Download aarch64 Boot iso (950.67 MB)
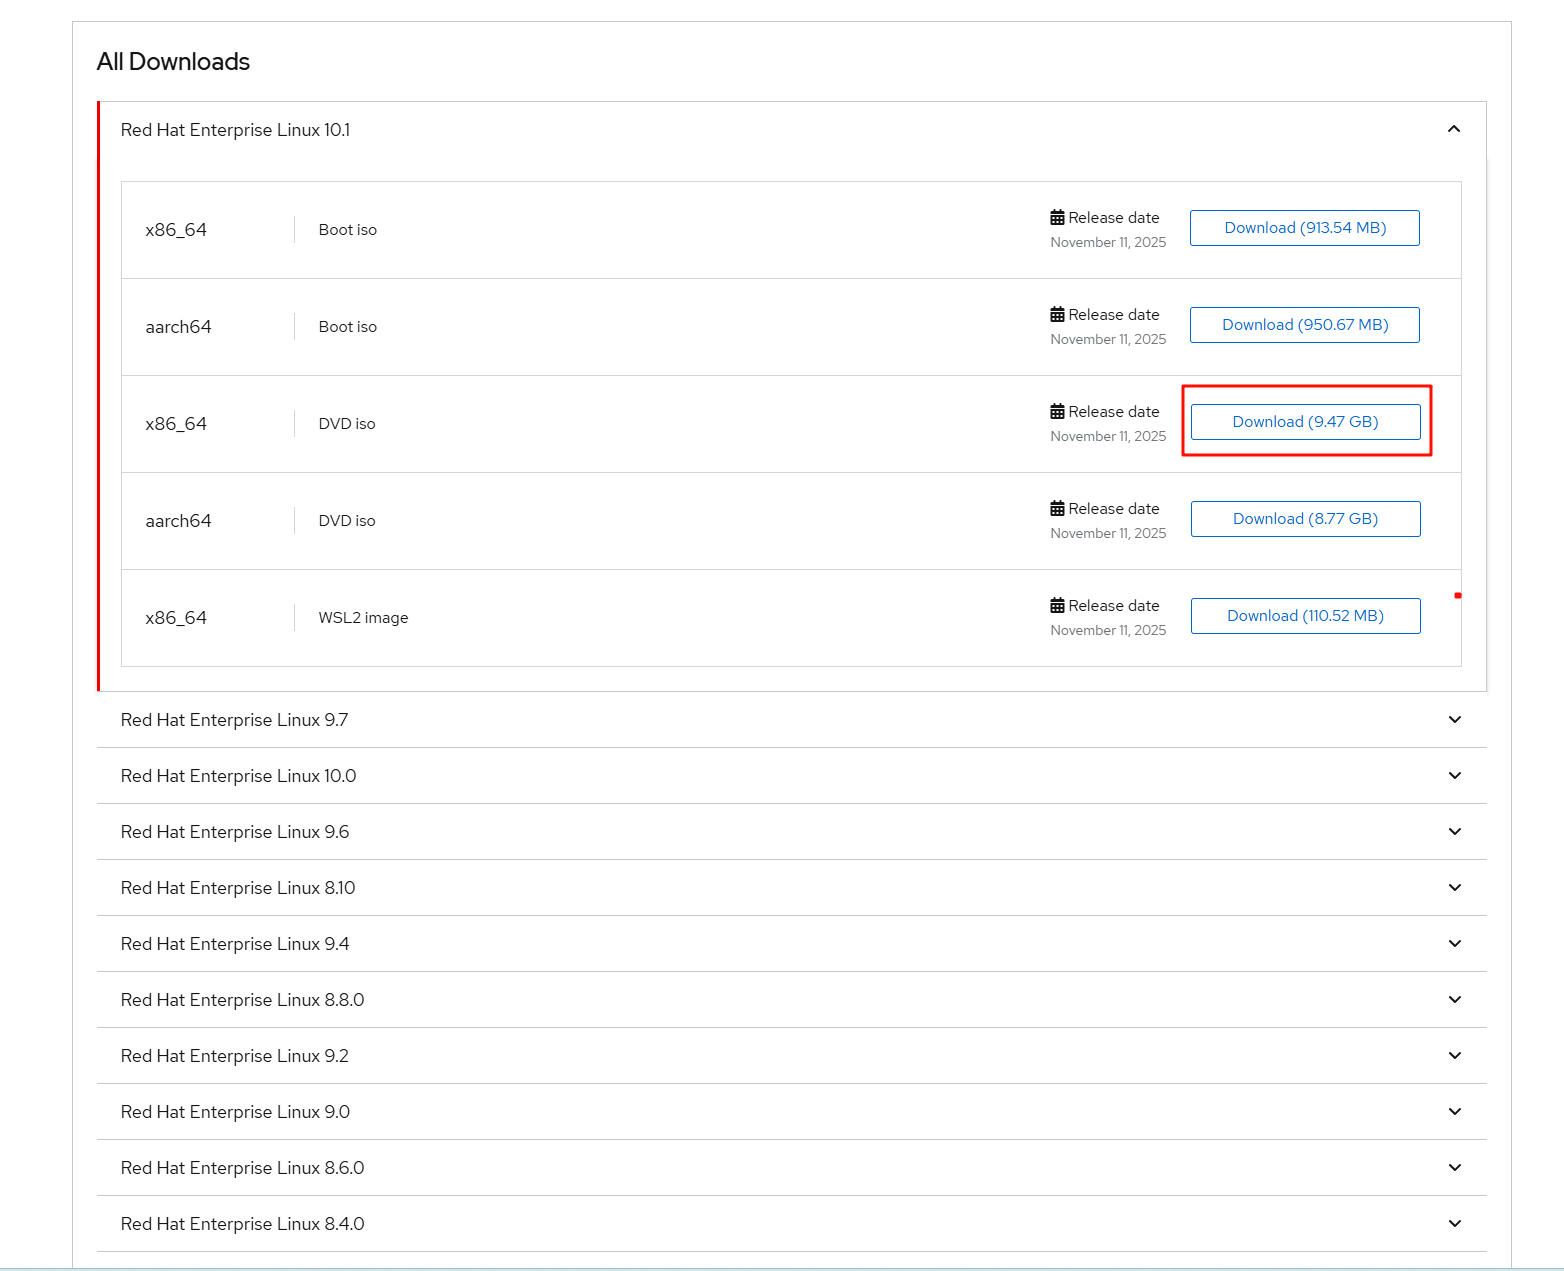This screenshot has height=1271, width=1564. 1304,325
